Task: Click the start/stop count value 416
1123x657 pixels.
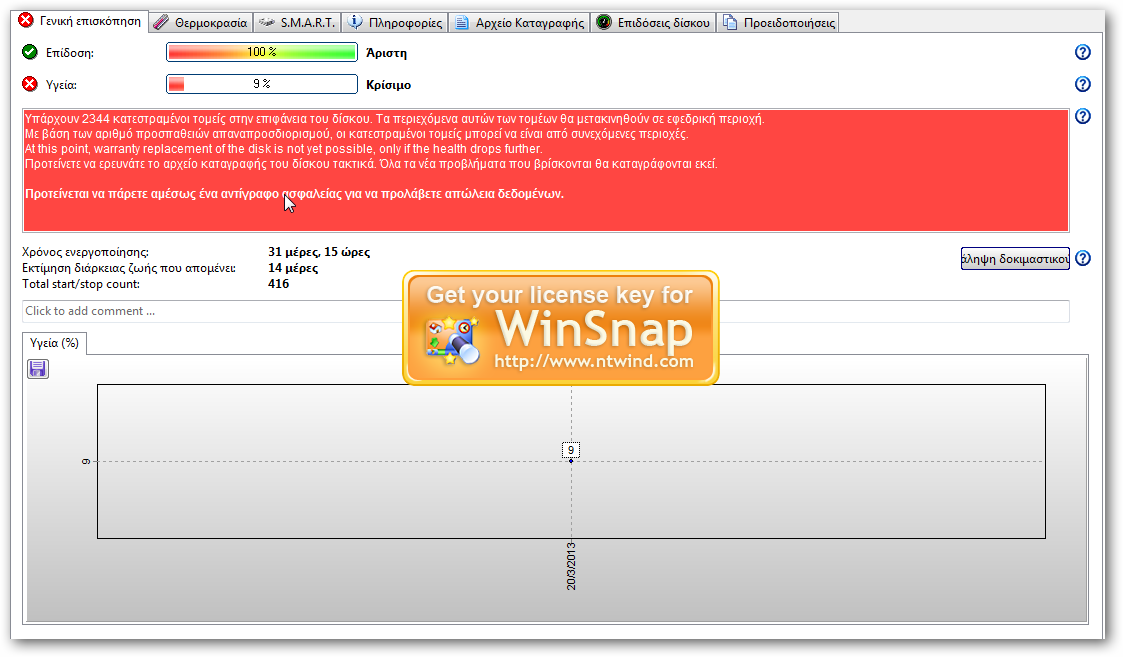Action: click(x=279, y=284)
